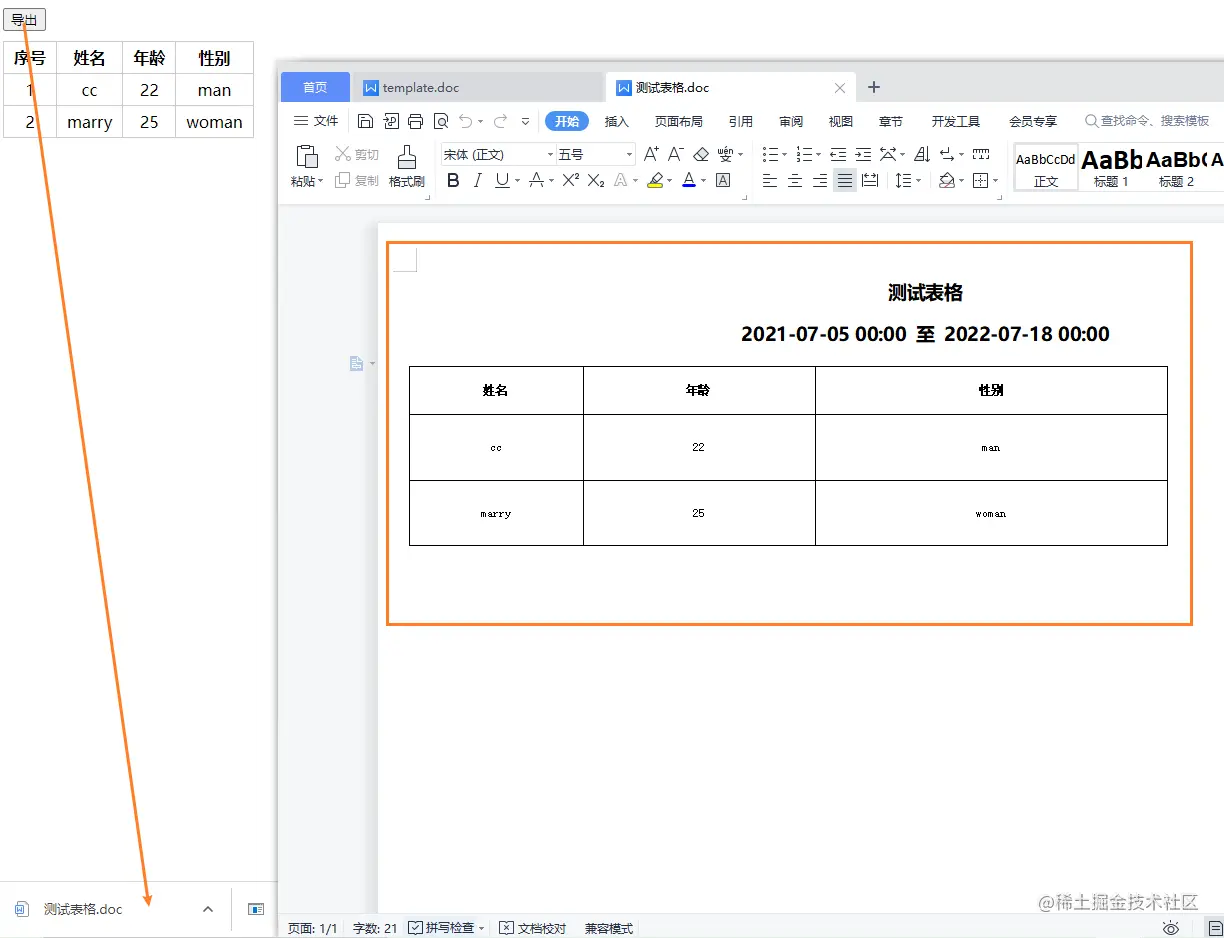Click the sort A-Z icon
Viewport: 1224px width, 938px height.
pyautogui.click(x=922, y=154)
